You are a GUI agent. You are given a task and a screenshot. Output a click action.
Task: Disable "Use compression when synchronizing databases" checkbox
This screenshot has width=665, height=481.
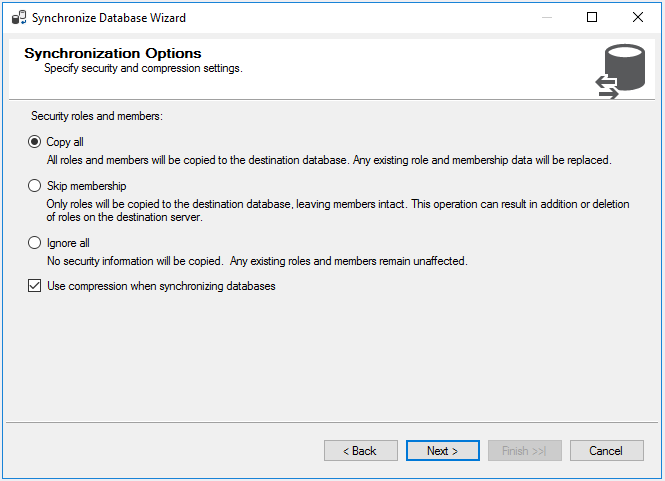pos(35,286)
